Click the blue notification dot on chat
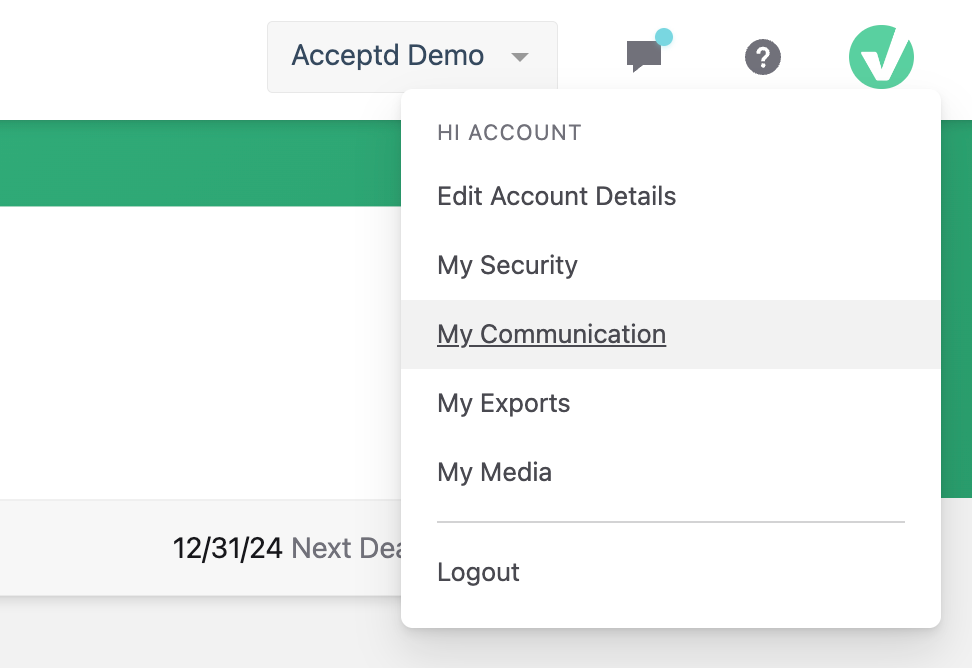 [x=663, y=38]
